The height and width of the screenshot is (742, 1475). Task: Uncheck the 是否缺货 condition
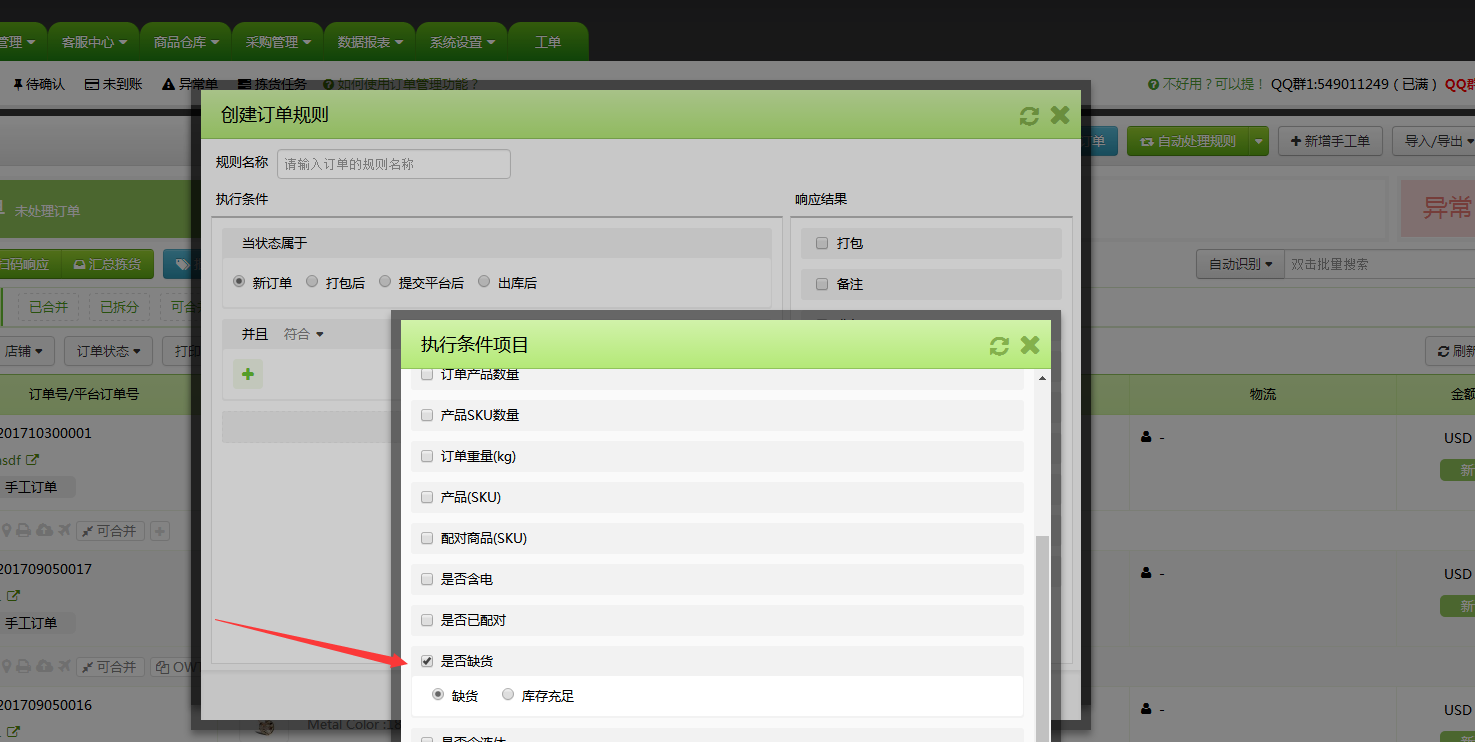(427, 661)
